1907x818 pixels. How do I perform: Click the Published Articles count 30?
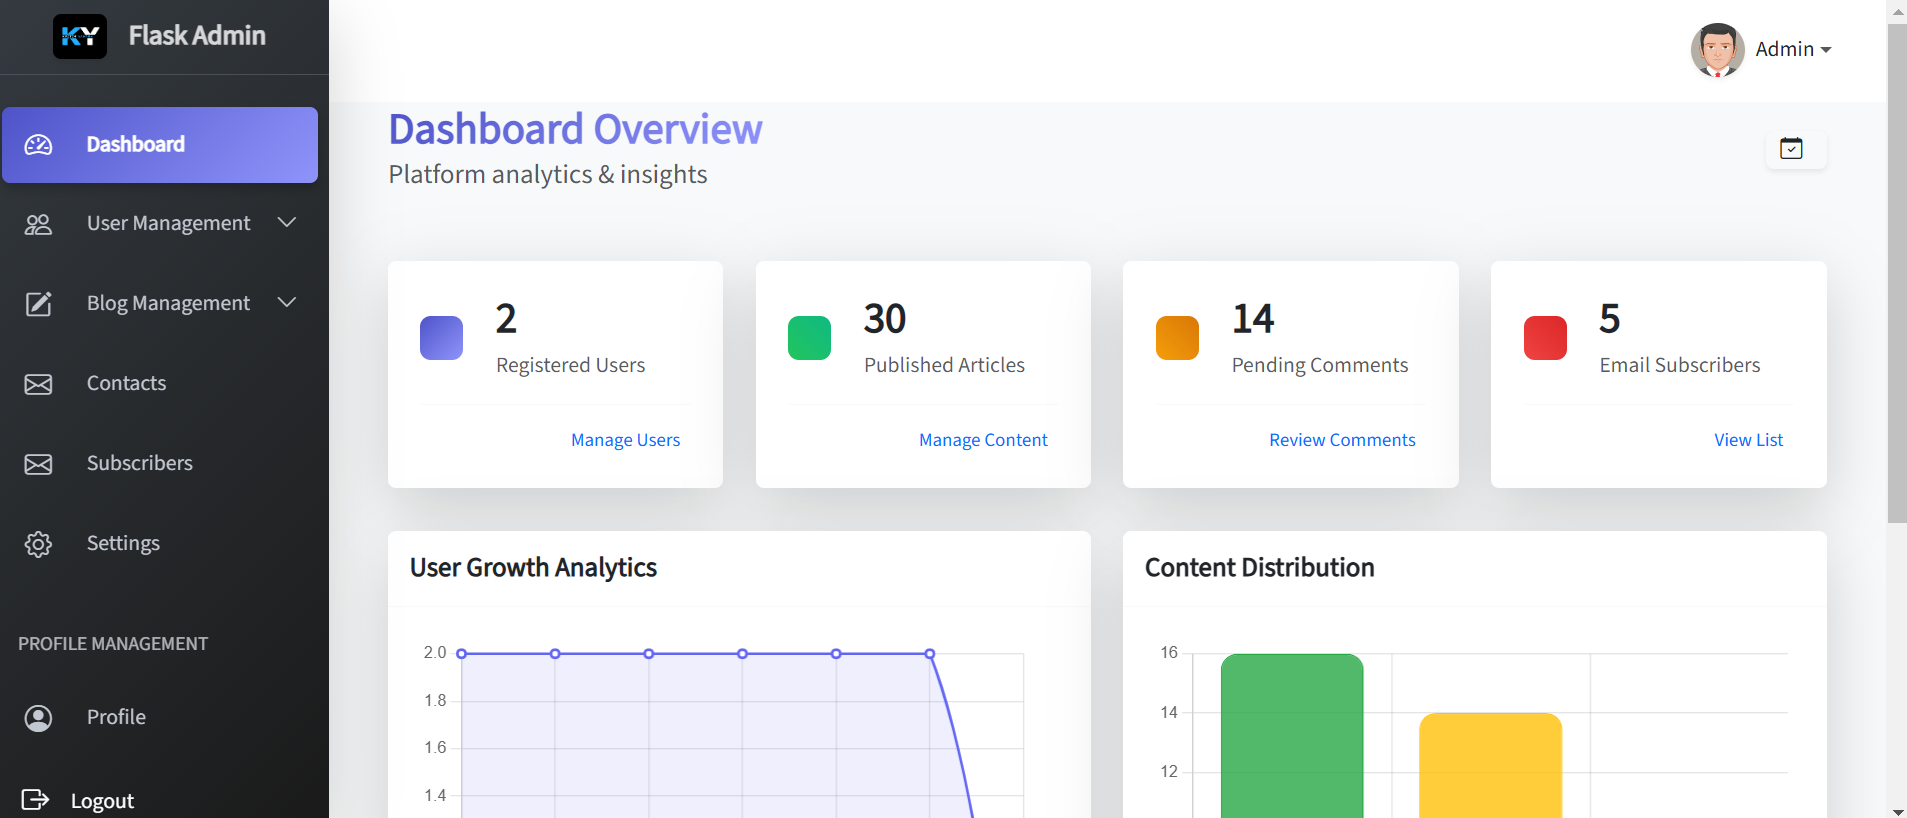point(884,319)
